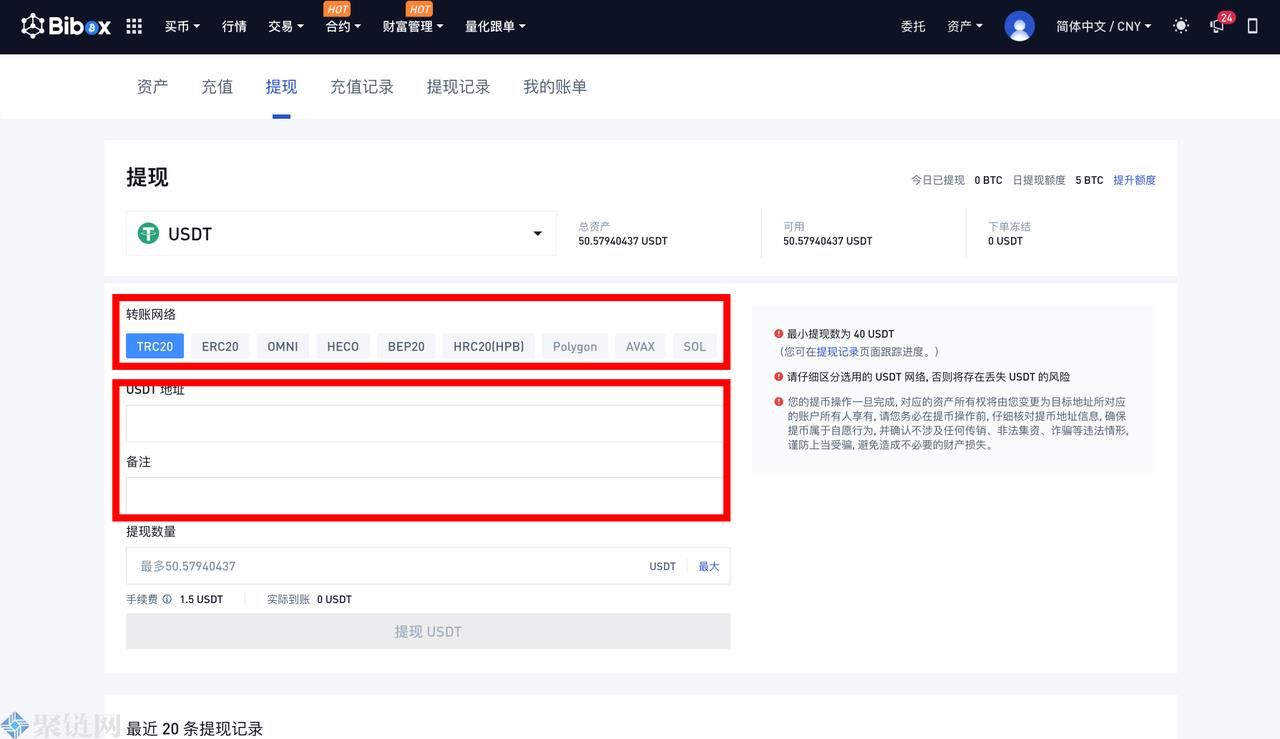The width and height of the screenshot is (1280, 739).
Task: Click the 最近 20 条提现记录 heading
Action: 194,729
